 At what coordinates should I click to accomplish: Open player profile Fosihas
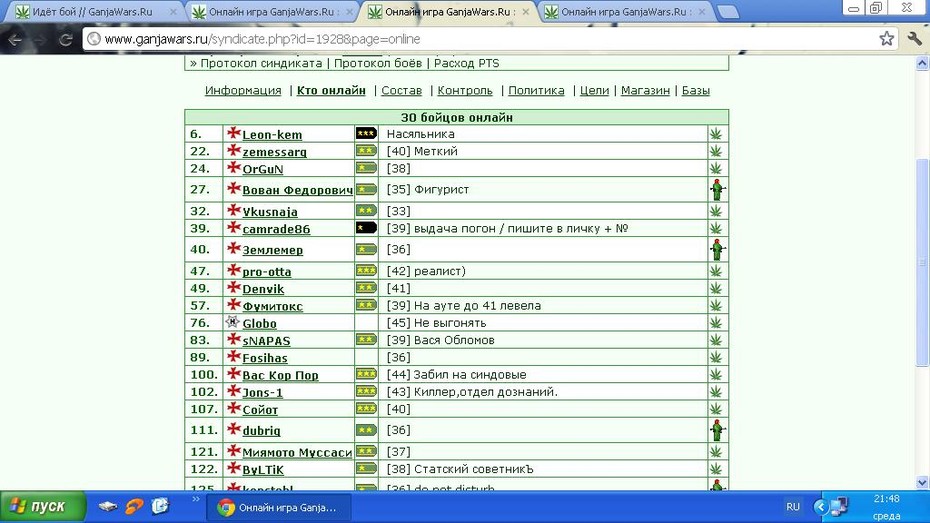coord(265,358)
